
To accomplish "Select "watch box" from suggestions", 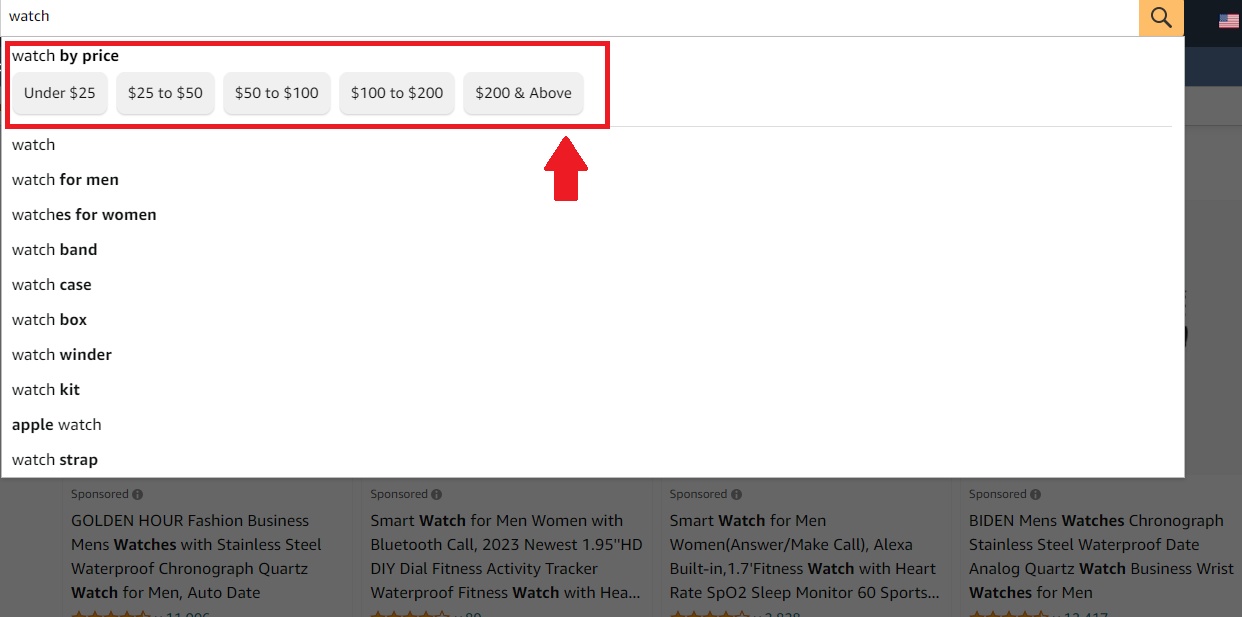I will click(592, 320).
